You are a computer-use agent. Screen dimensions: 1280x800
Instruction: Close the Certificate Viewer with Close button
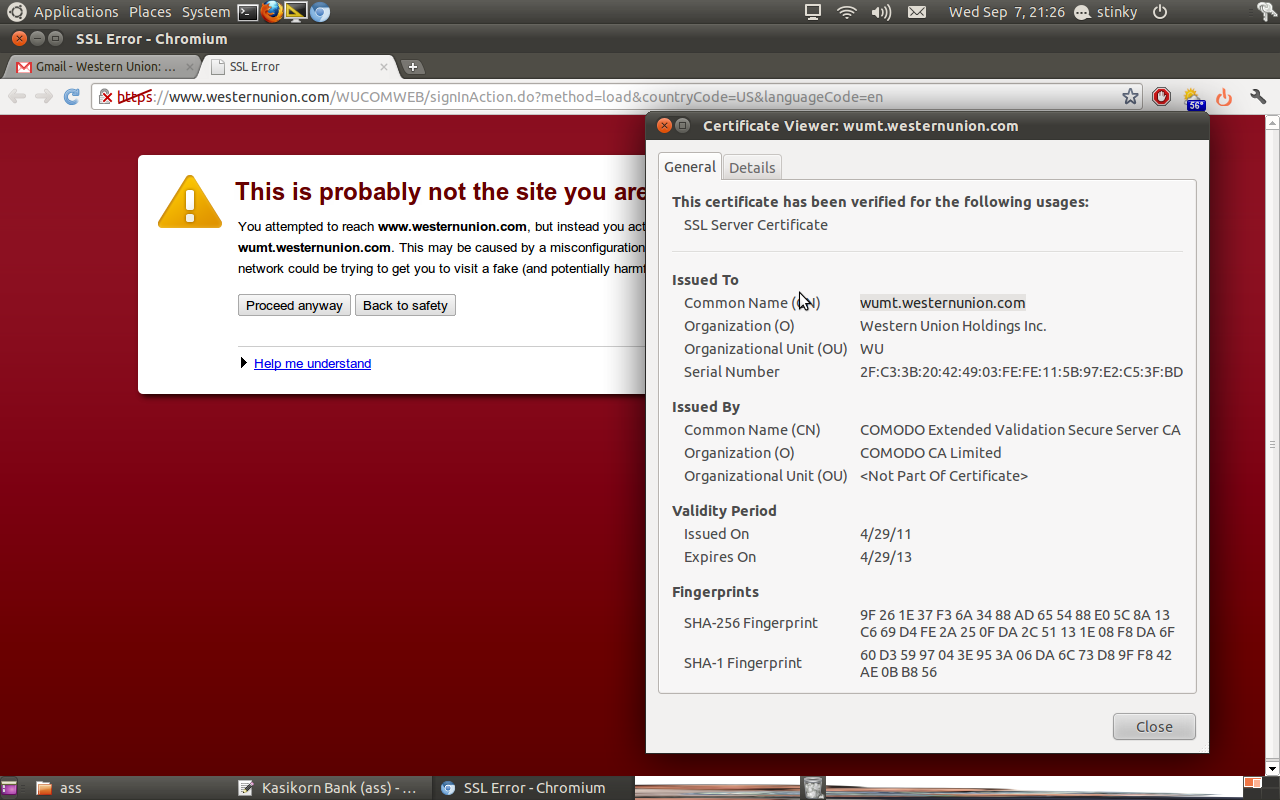coord(1154,727)
